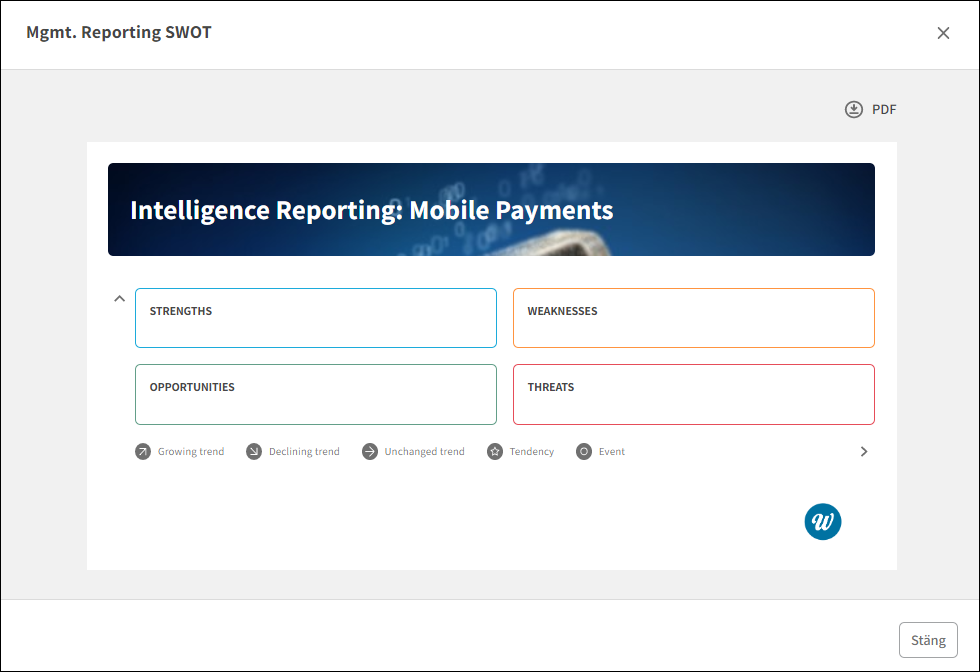The height and width of the screenshot is (672, 980).
Task: Click the Growing trend arrow icon
Action: click(143, 452)
